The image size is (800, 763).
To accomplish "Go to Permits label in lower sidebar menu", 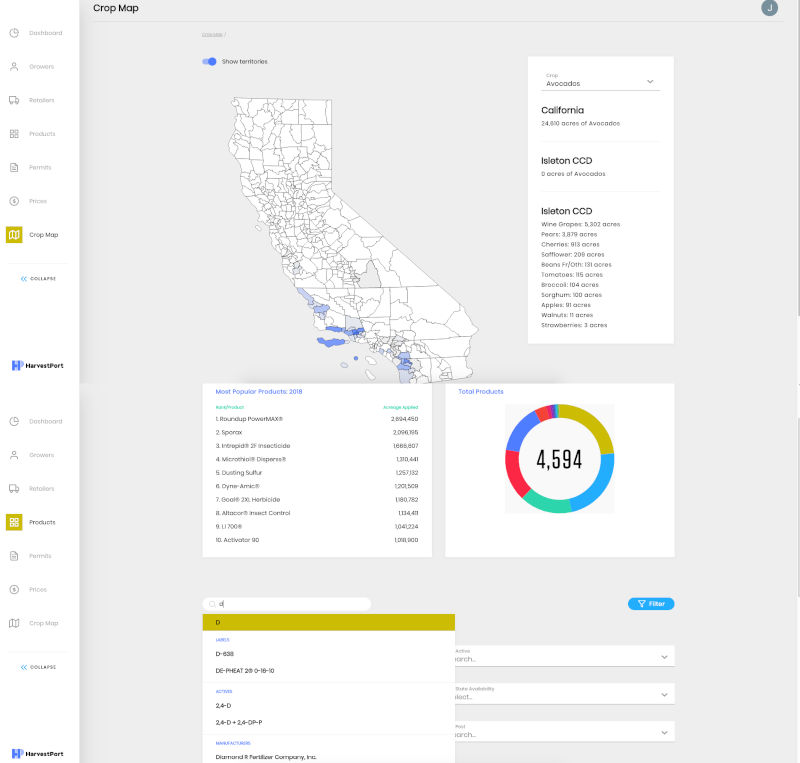I will 40,556.
